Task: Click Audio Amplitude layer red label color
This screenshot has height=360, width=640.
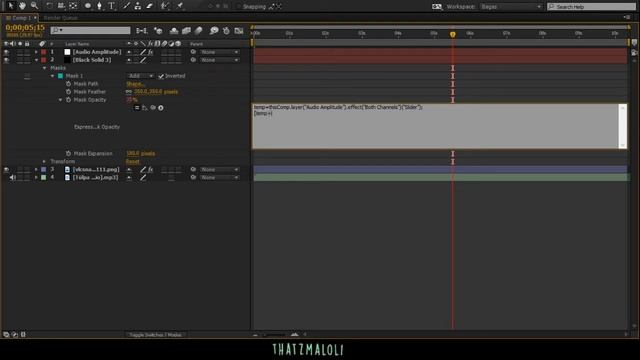Action: (44, 52)
